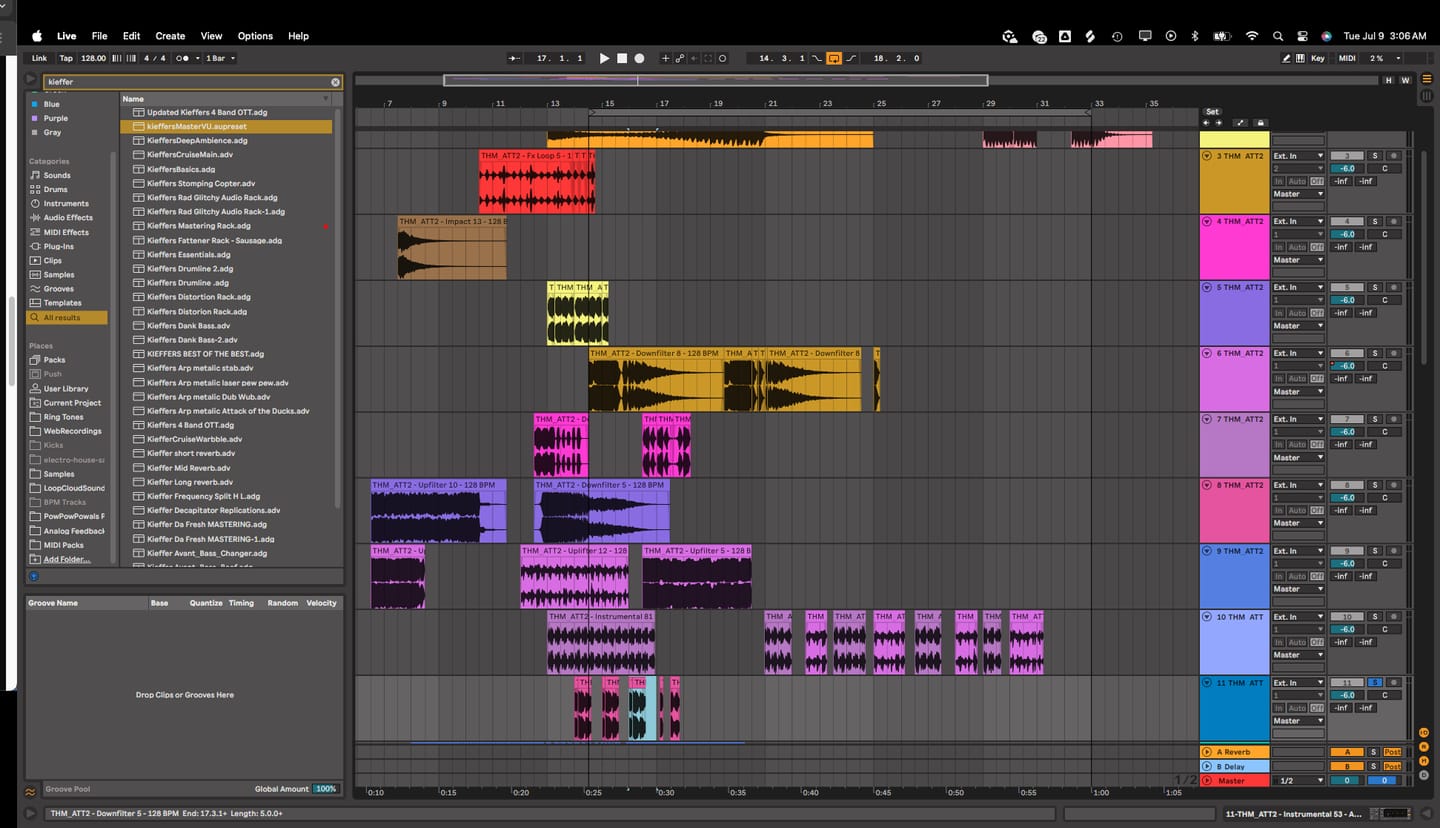This screenshot has height=828, width=1440.
Task: Click the Tap tempo button
Action: 66,58
